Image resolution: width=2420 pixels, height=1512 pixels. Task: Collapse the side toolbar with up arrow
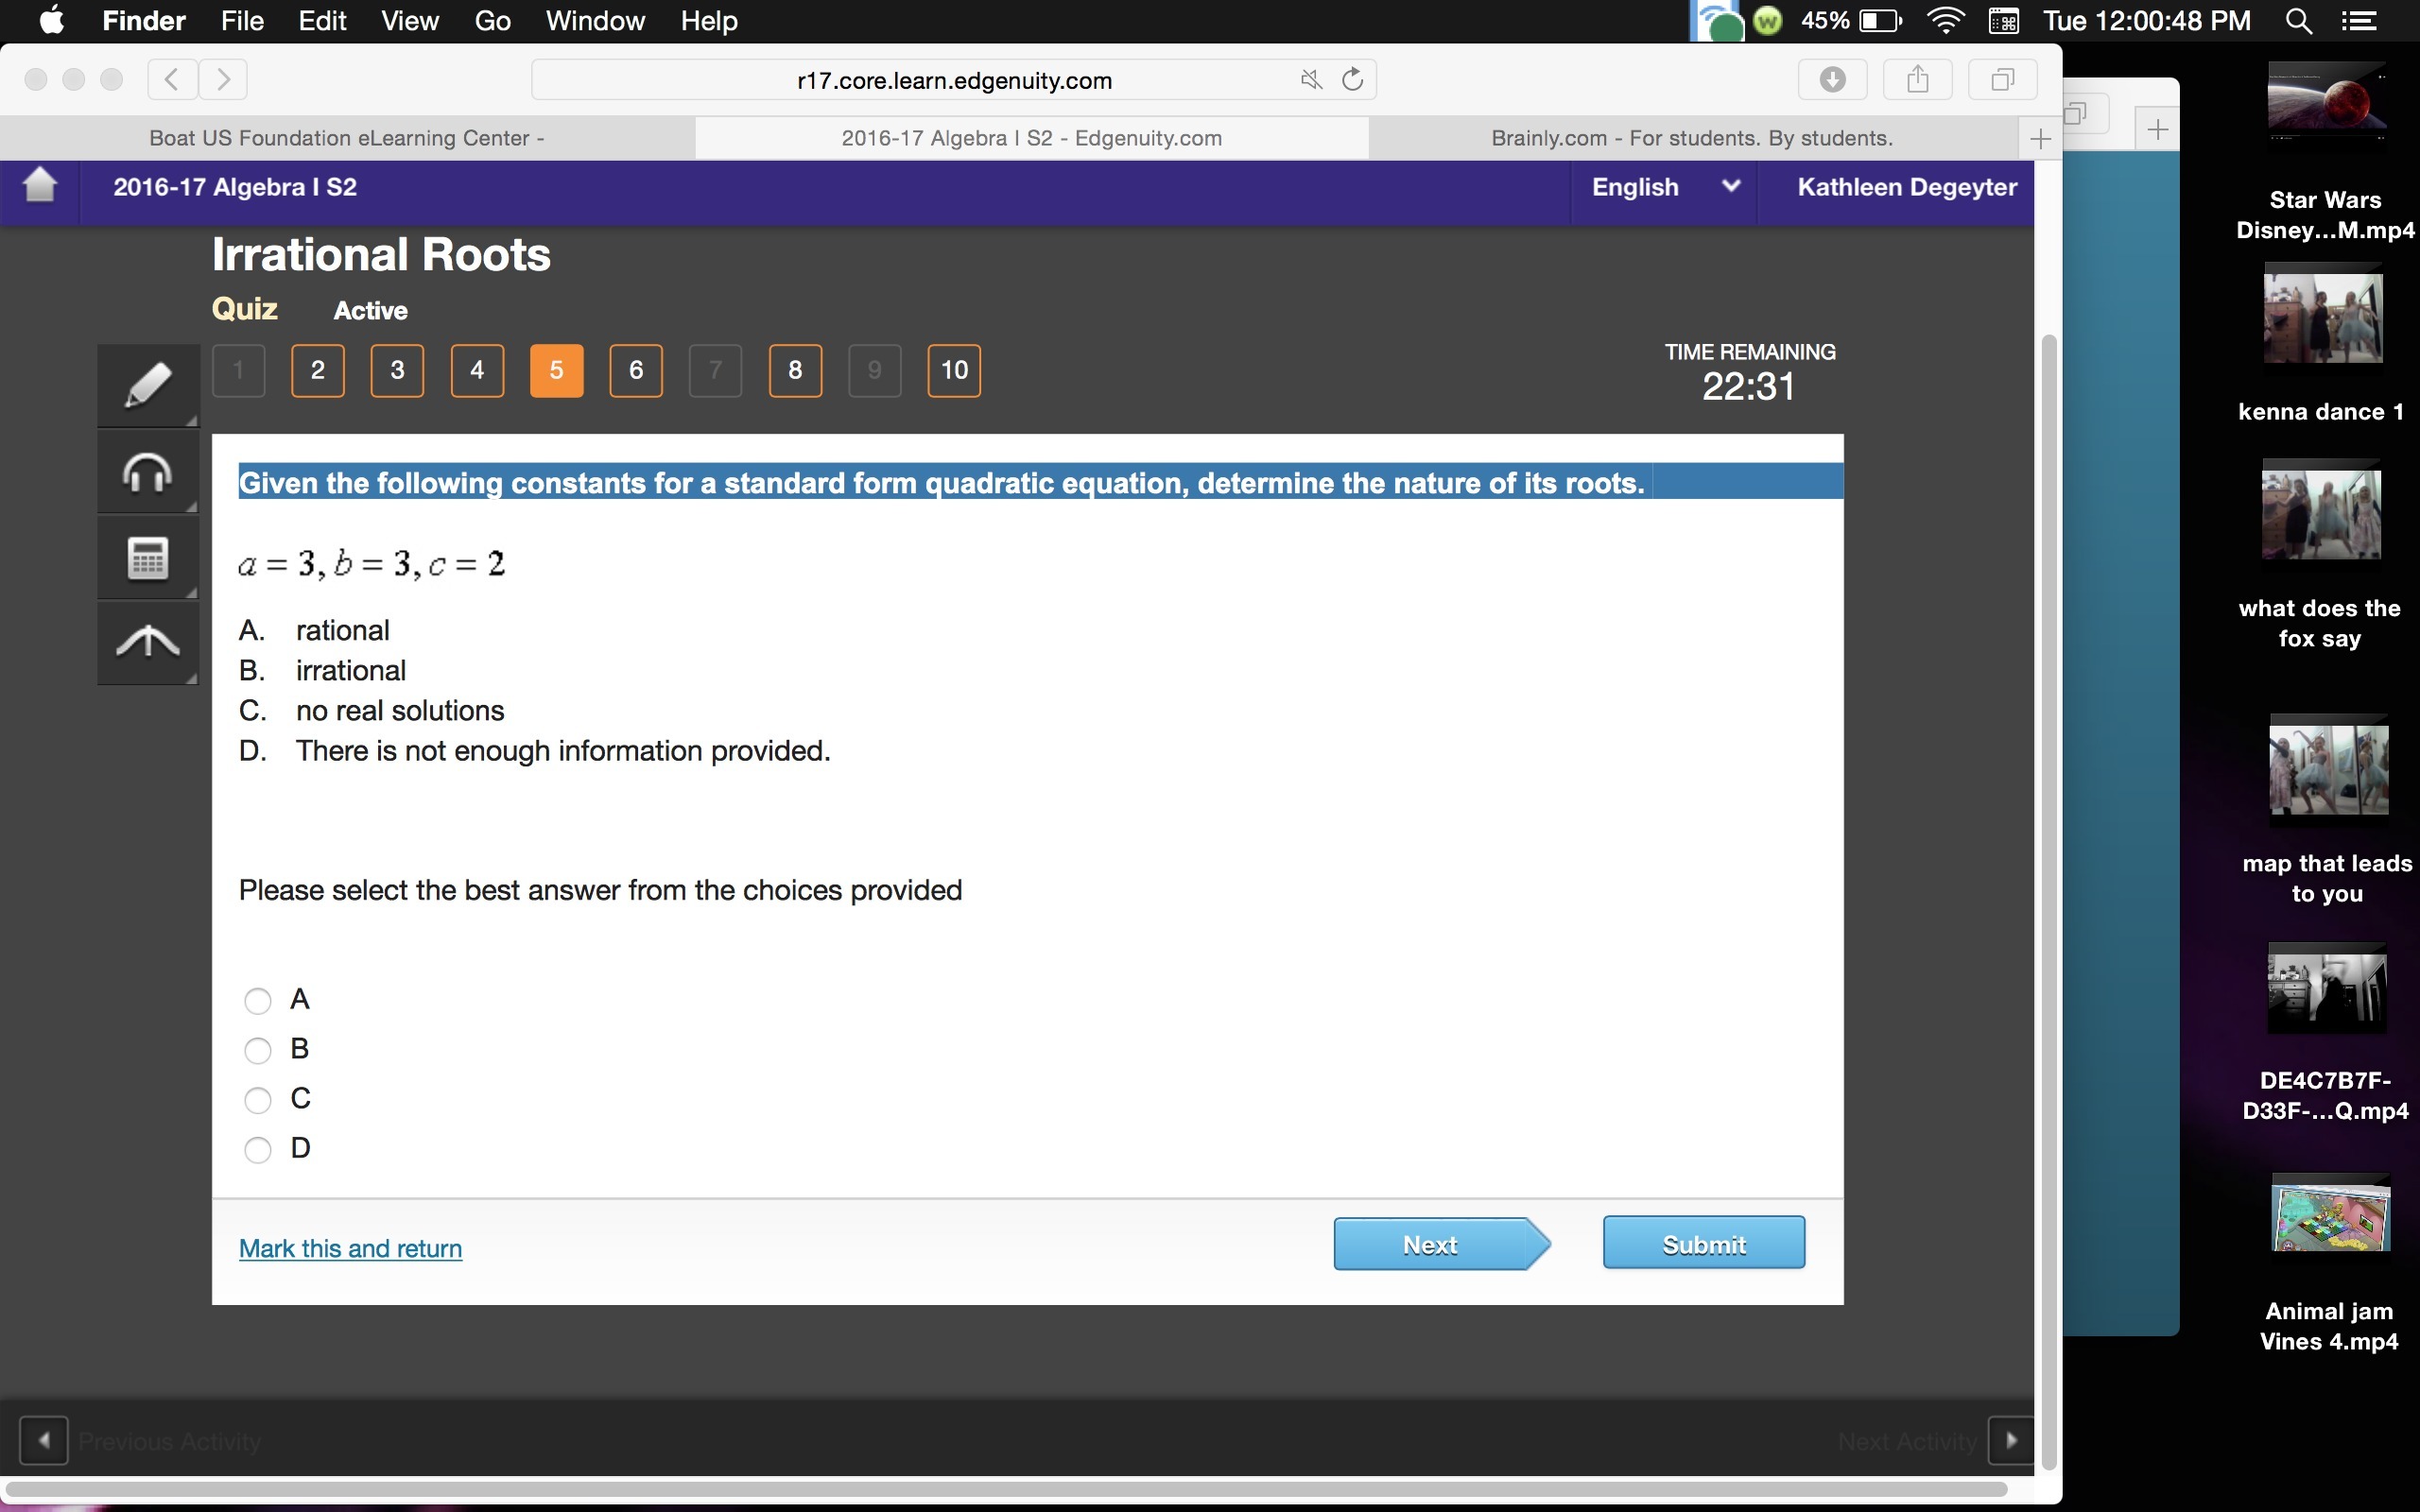coord(147,642)
